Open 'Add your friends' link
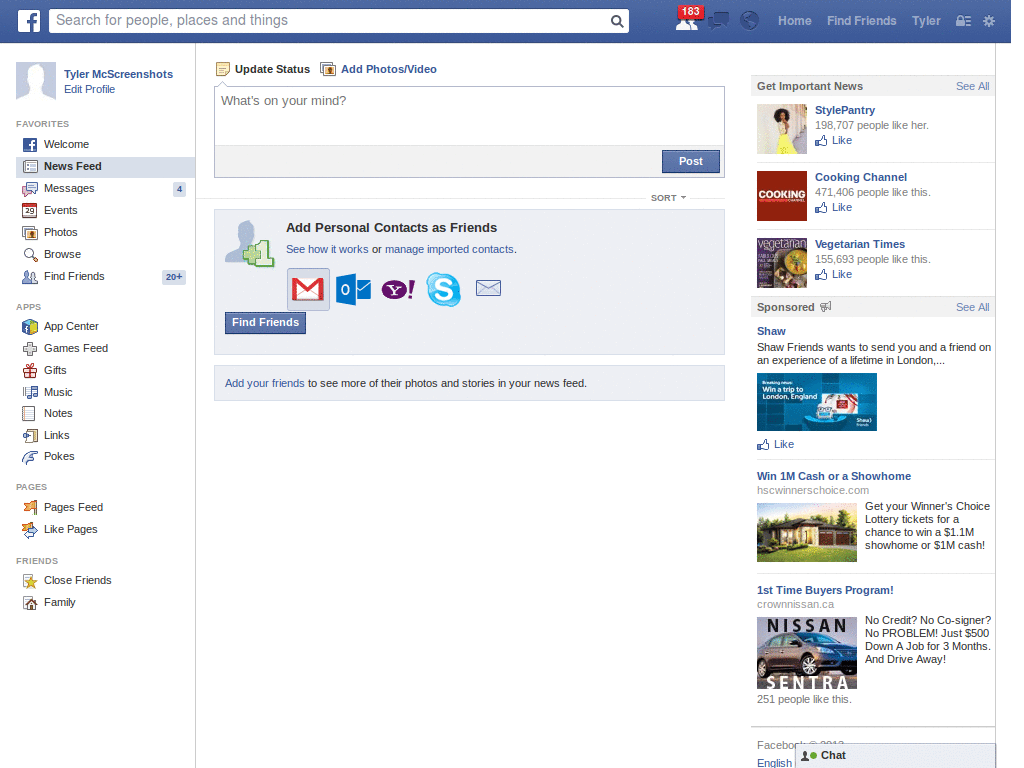Screen dimensions: 1024x768 [264, 383]
